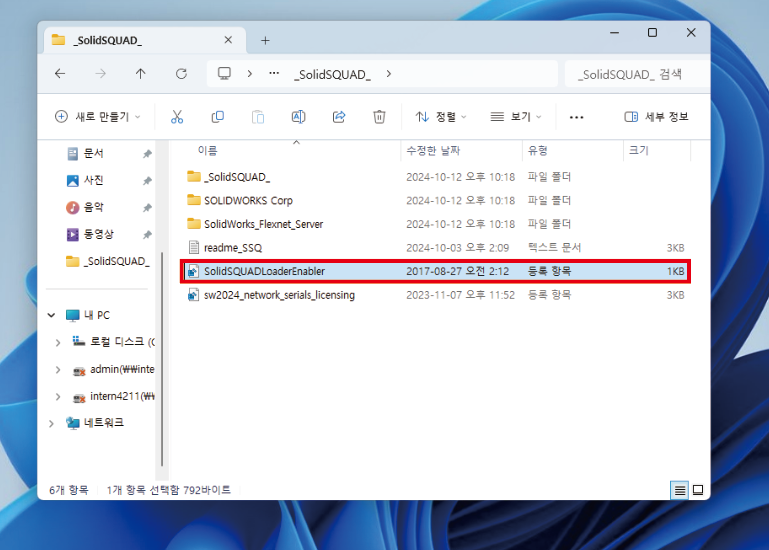
Task: Click the _SolidSQUAD_ 검색 search box
Action: point(637,74)
